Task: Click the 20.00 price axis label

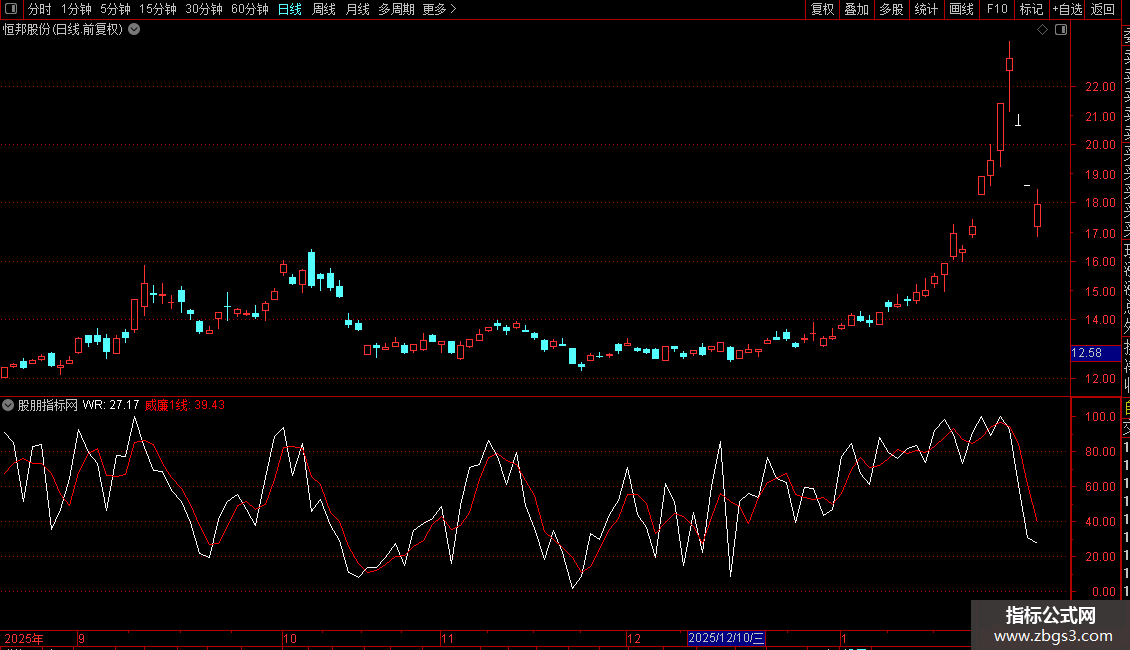Action: (x=1100, y=144)
